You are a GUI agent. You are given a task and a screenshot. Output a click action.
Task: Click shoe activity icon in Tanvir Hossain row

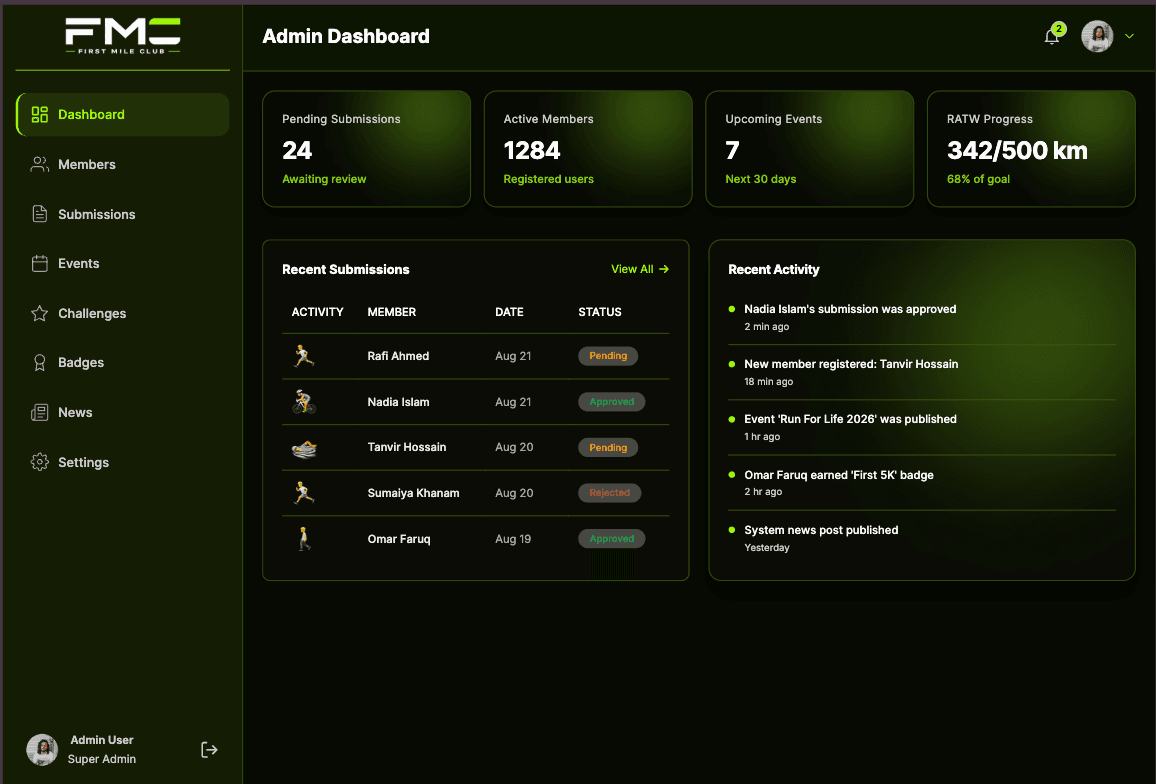304,448
